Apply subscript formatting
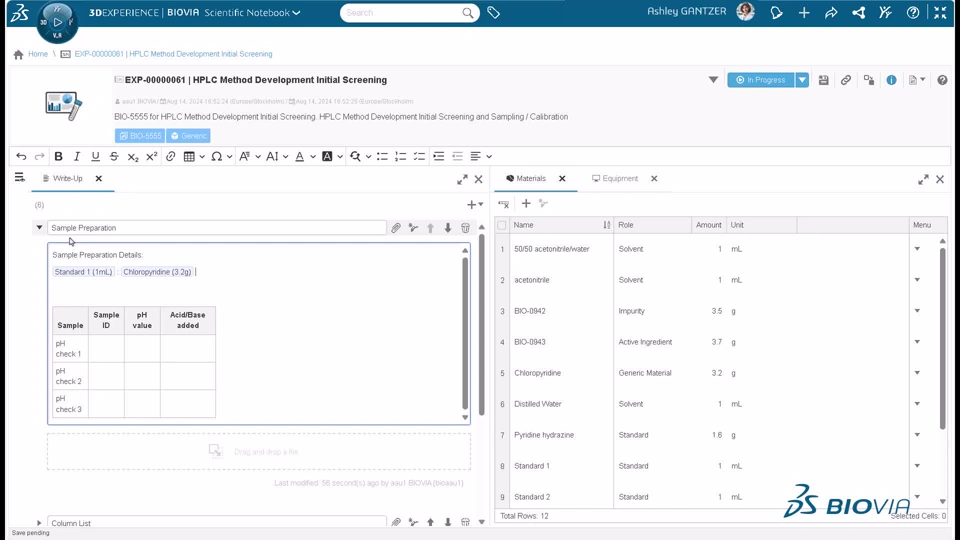960x540 pixels. (133, 157)
